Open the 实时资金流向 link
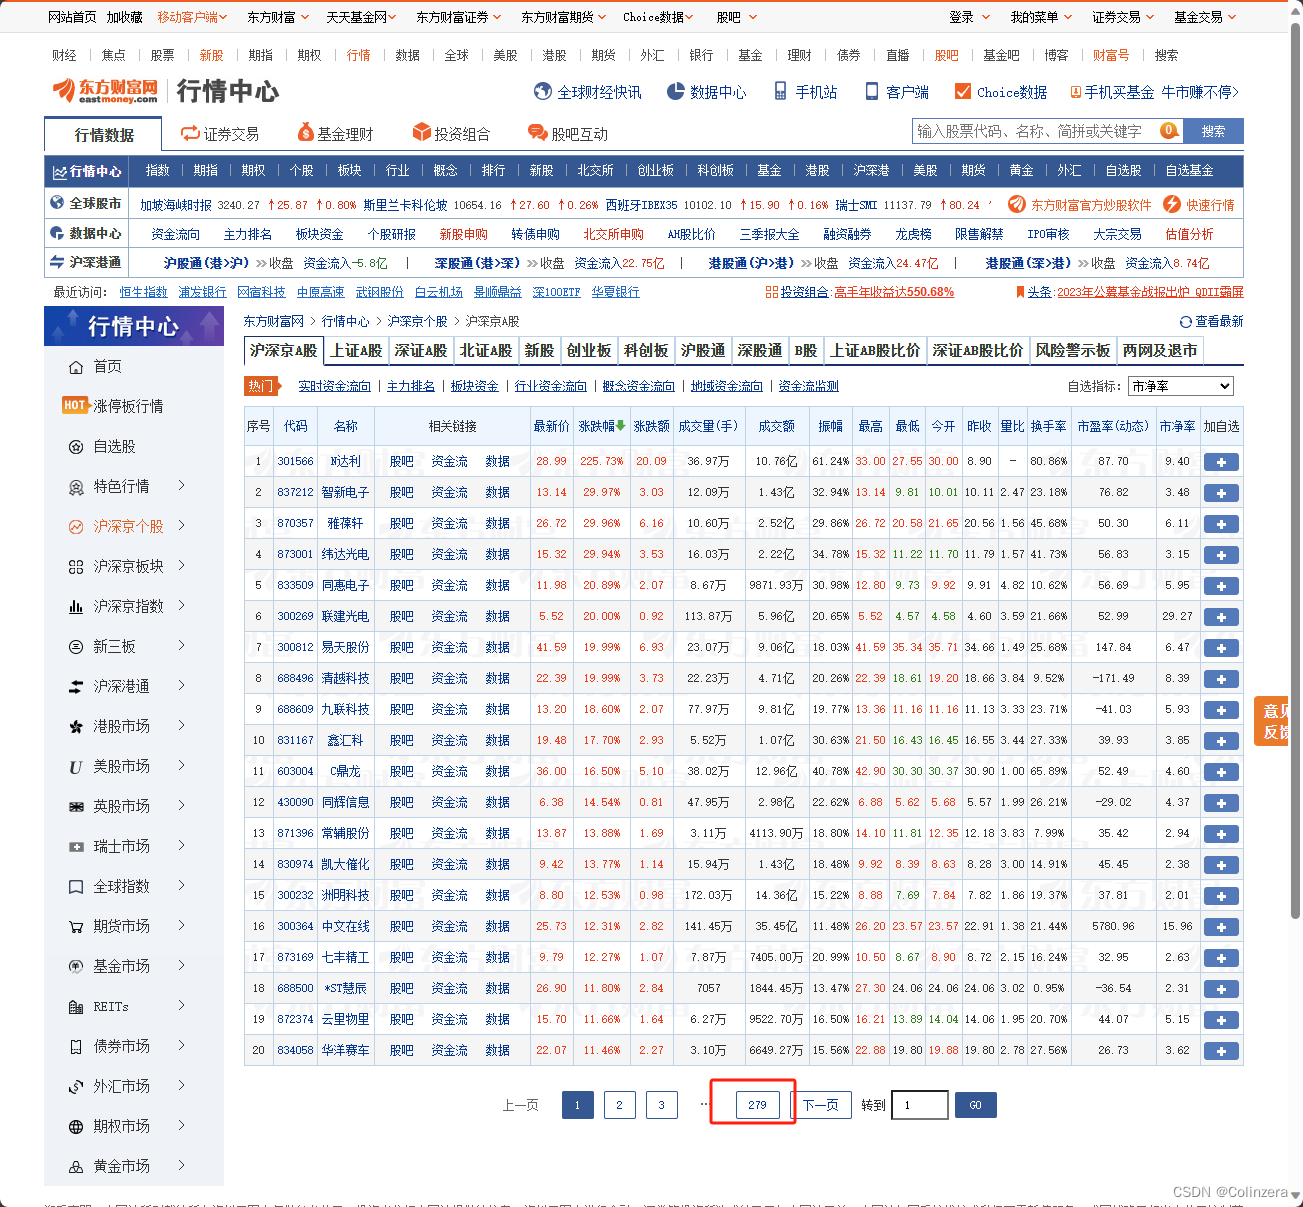Screen dimensions: 1303x1207 334,386
